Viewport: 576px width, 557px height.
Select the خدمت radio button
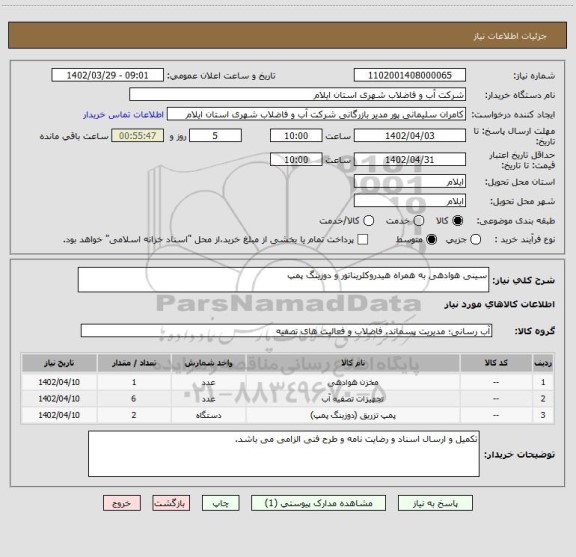[x=419, y=221]
